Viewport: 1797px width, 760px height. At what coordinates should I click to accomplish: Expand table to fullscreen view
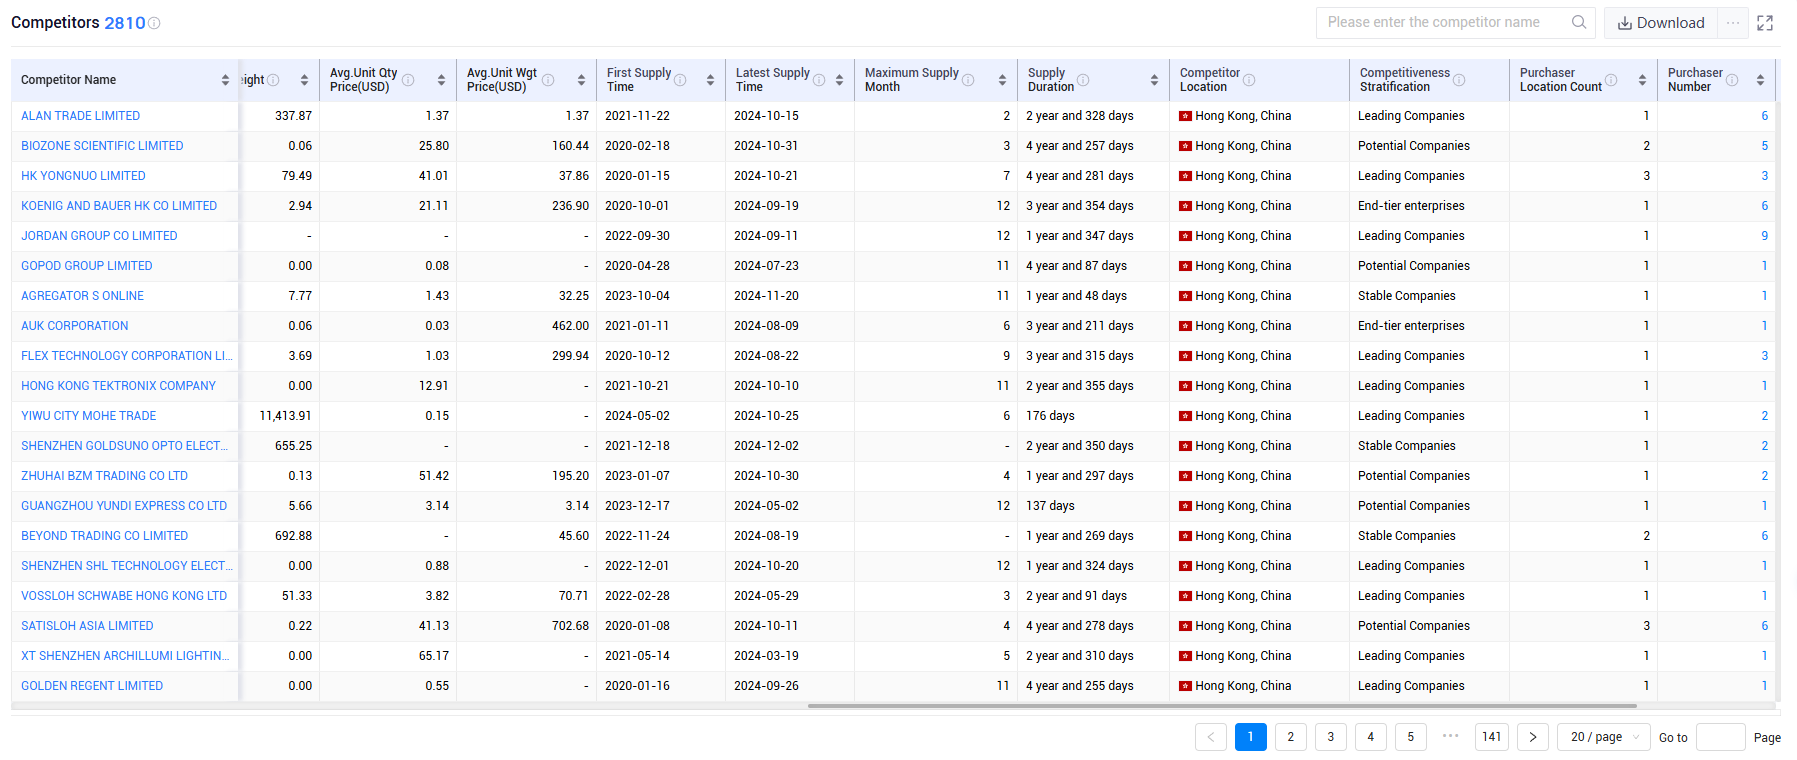(1765, 23)
